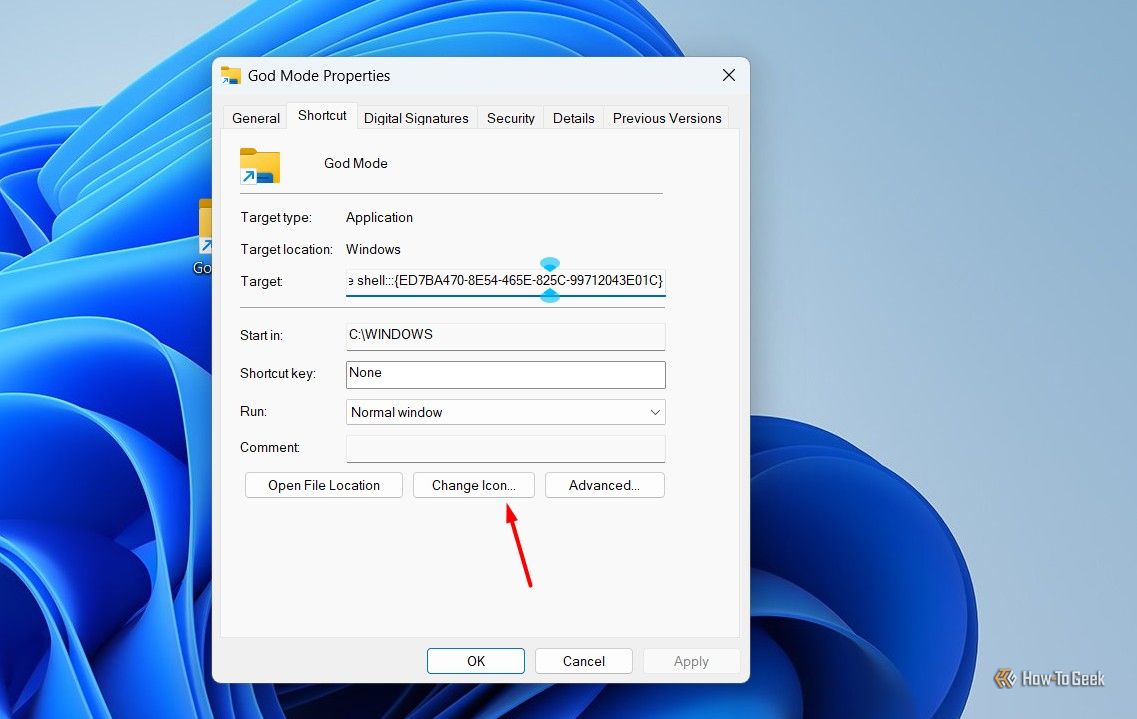Click the God Mode shortcut folder icon
Image resolution: width=1137 pixels, height=719 pixels.
(x=260, y=166)
